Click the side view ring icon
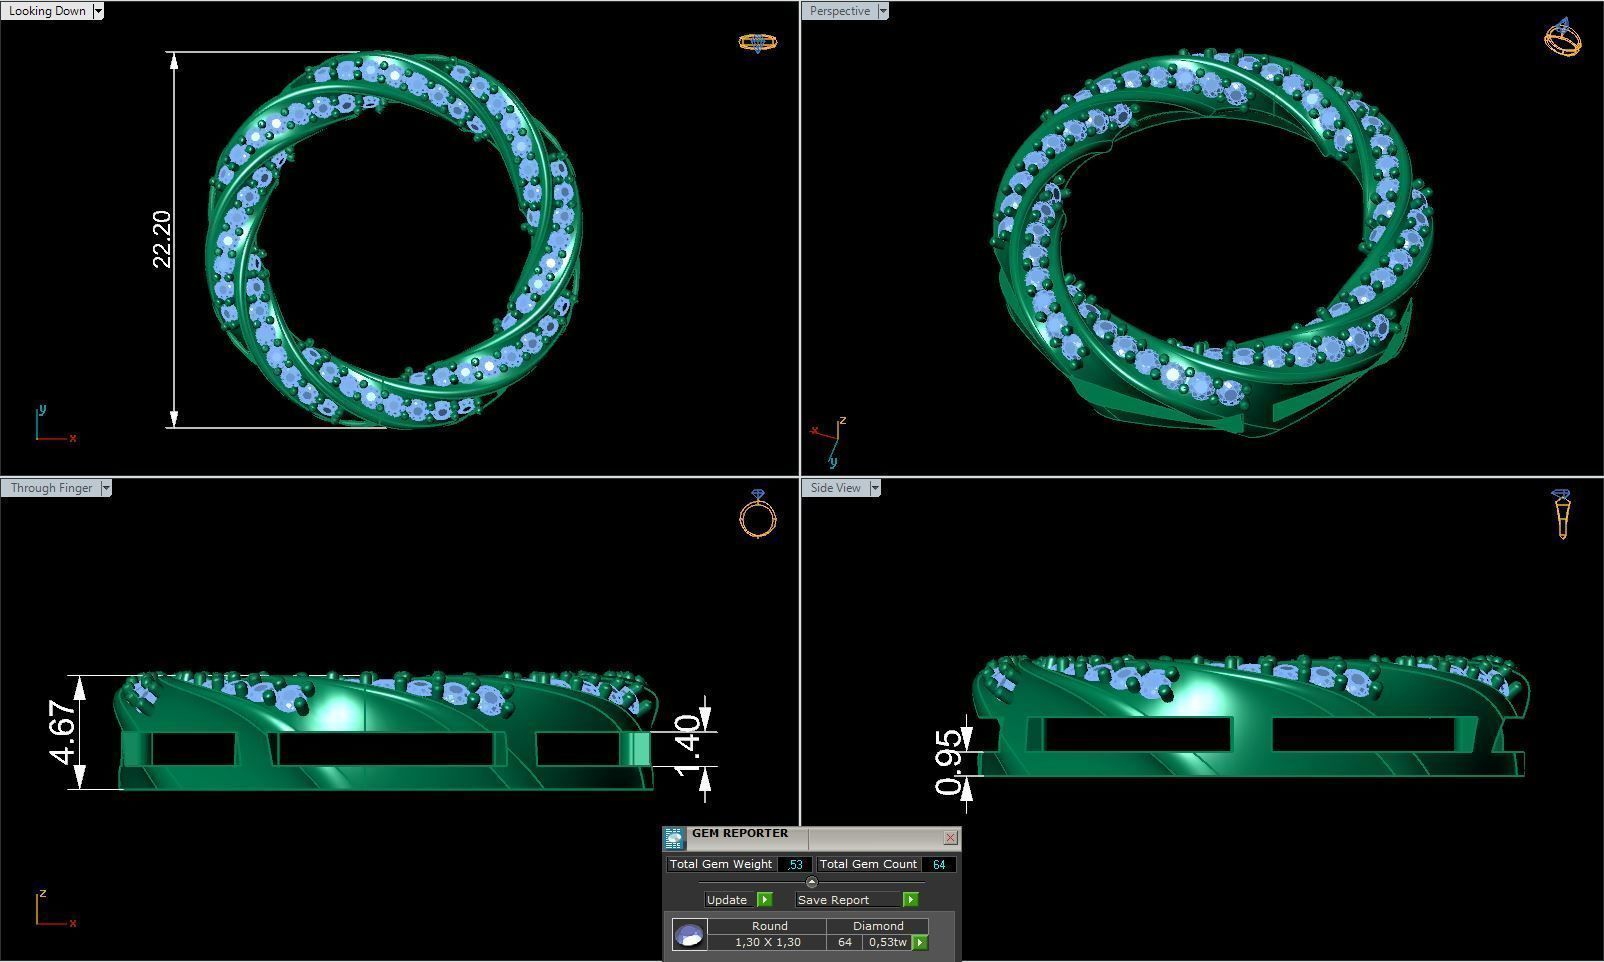The image size is (1604, 962). [1563, 514]
